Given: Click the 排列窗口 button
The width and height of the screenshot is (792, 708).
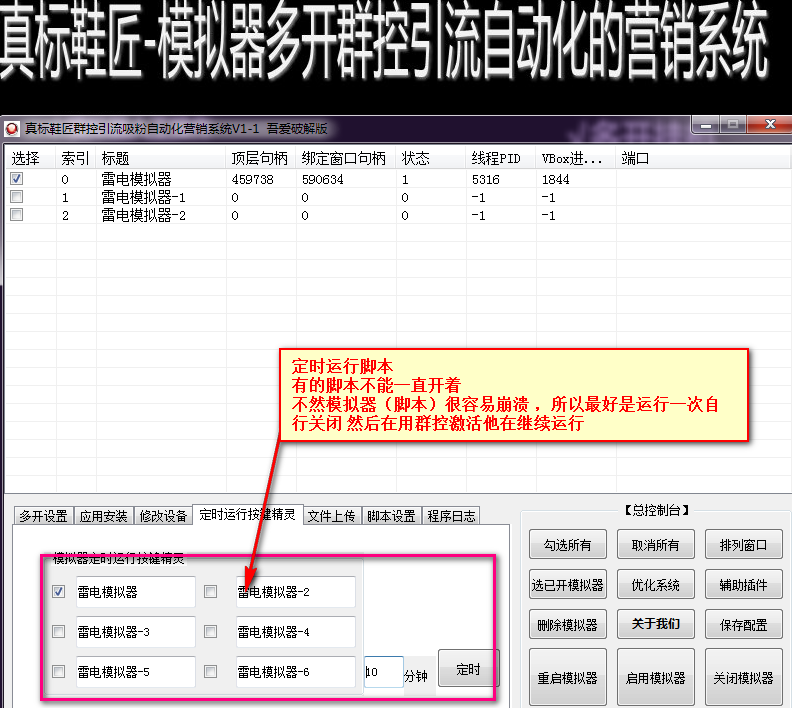Looking at the screenshot, I should coord(744,544).
